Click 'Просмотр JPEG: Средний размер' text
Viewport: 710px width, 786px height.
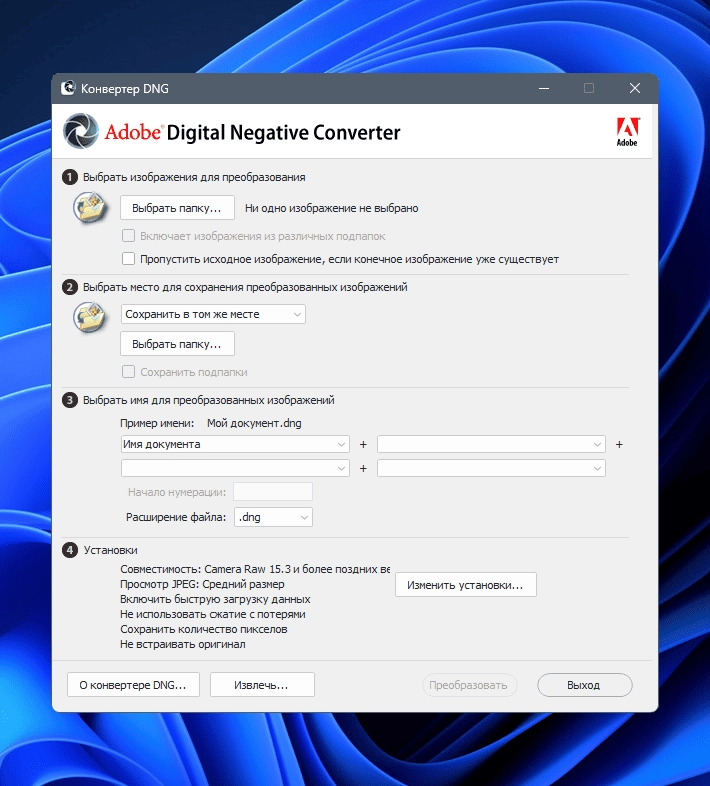click(202, 584)
